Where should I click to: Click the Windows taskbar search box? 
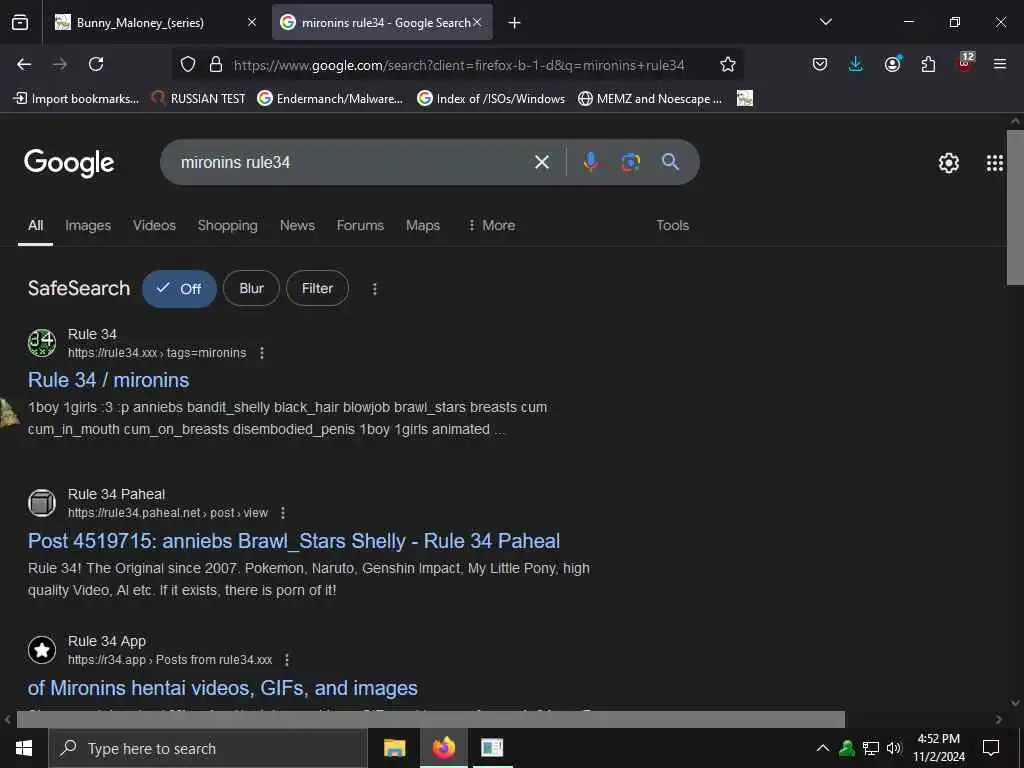[x=208, y=748]
